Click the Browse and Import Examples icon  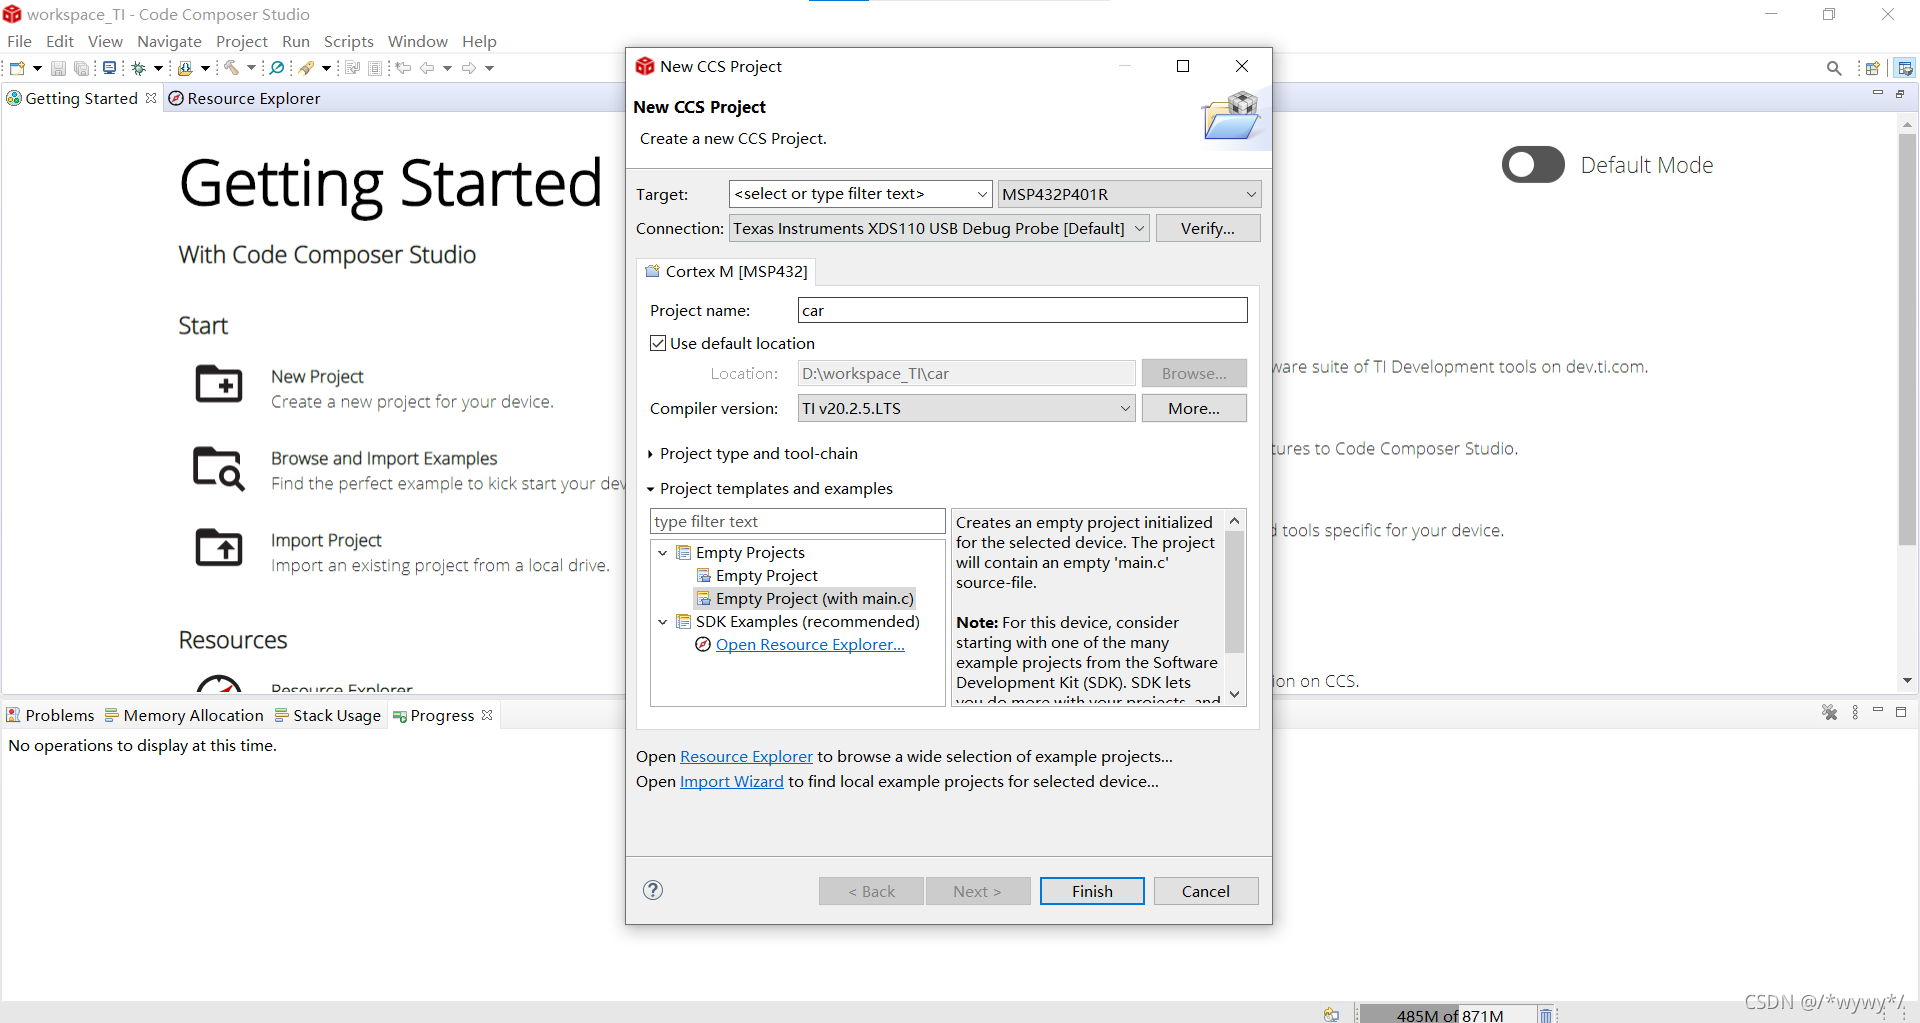tap(219, 468)
